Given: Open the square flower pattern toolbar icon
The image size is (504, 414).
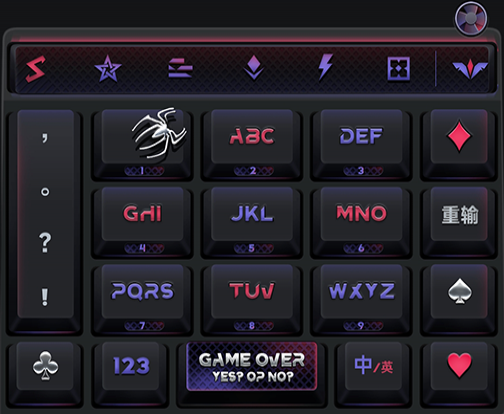Looking at the screenshot, I should [399, 69].
